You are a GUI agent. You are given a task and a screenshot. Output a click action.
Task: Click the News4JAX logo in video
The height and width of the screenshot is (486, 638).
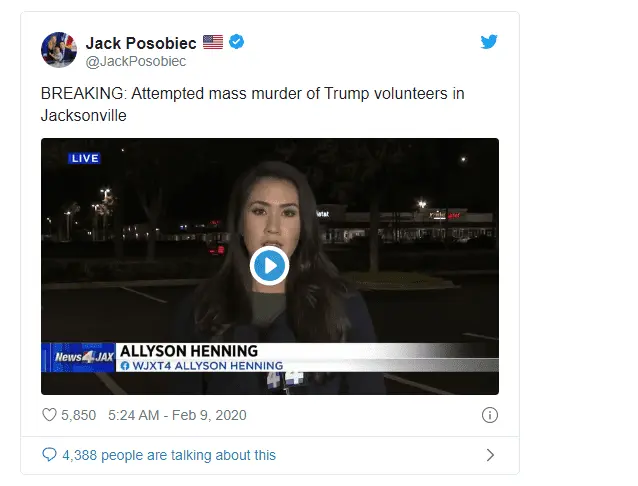click(79, 357)
